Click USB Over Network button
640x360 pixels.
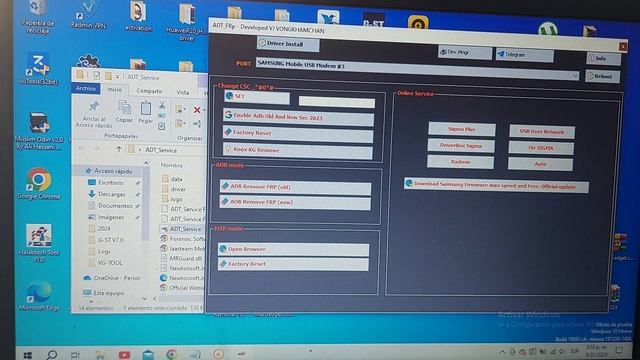[542, 132]
